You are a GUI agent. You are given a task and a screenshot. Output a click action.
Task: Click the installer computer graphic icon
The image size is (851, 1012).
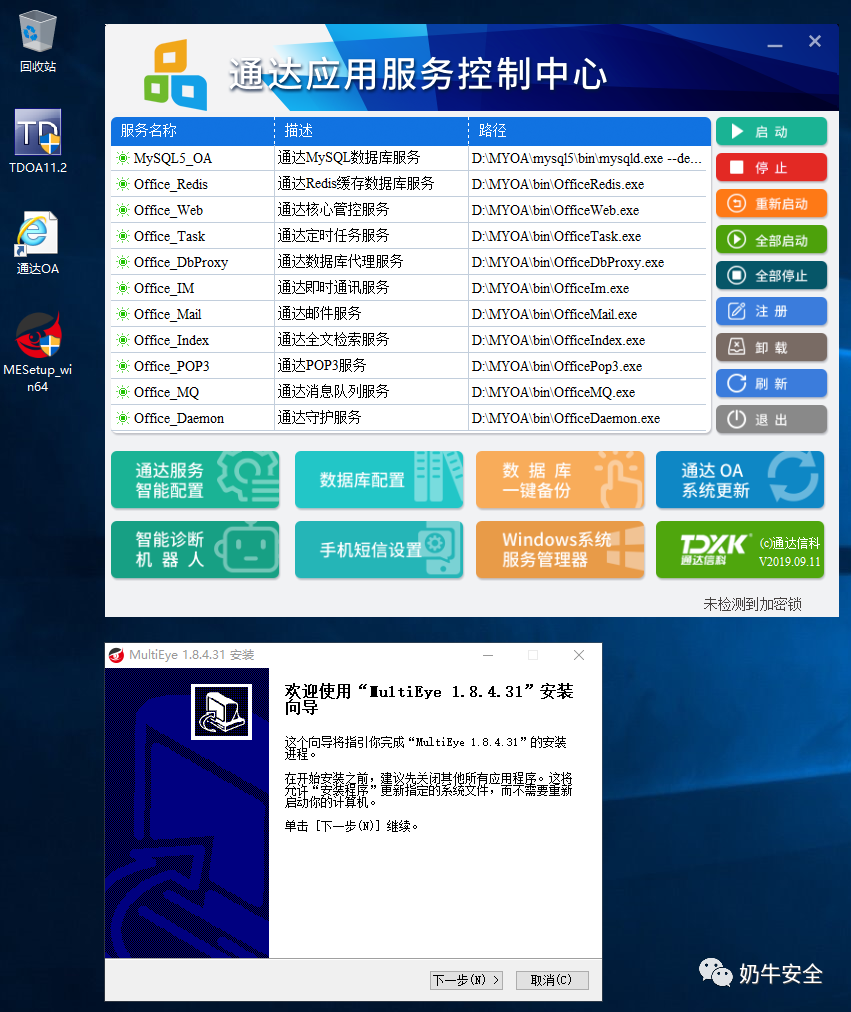(221, 711)
